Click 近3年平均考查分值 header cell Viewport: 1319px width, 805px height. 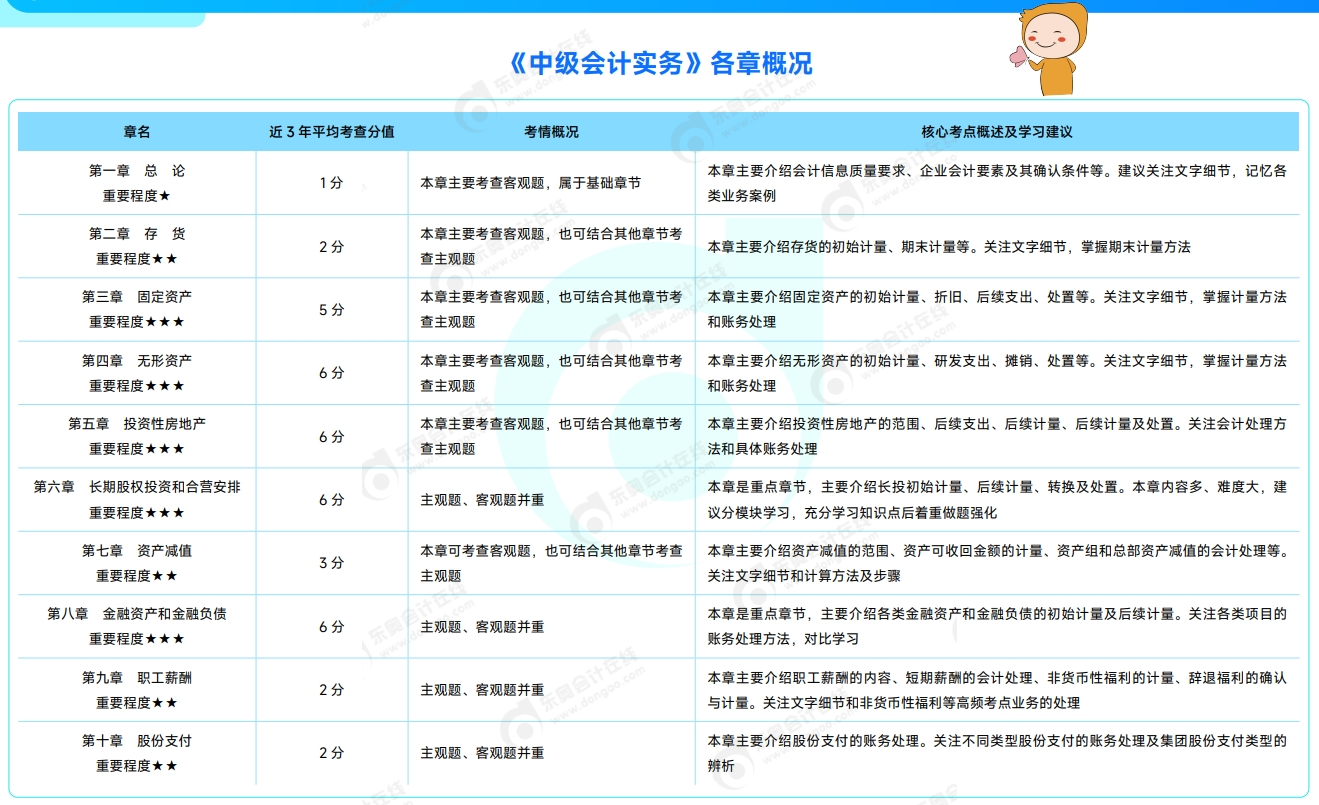(x=332, y=131)
